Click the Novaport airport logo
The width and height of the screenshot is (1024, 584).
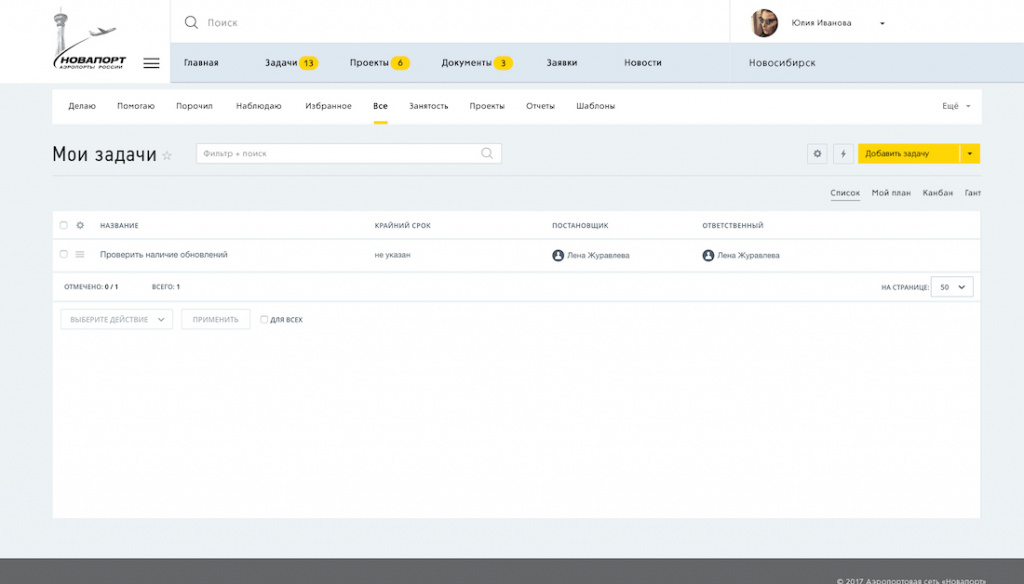[90, 42]
